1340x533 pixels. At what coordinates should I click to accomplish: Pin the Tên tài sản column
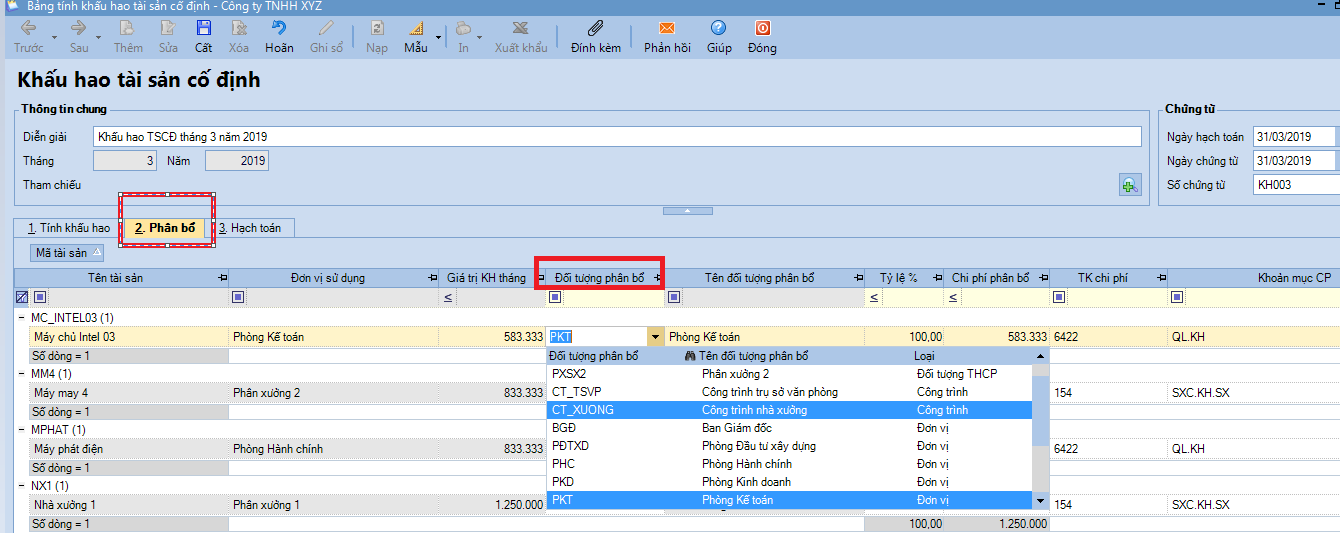pos(222,278)
